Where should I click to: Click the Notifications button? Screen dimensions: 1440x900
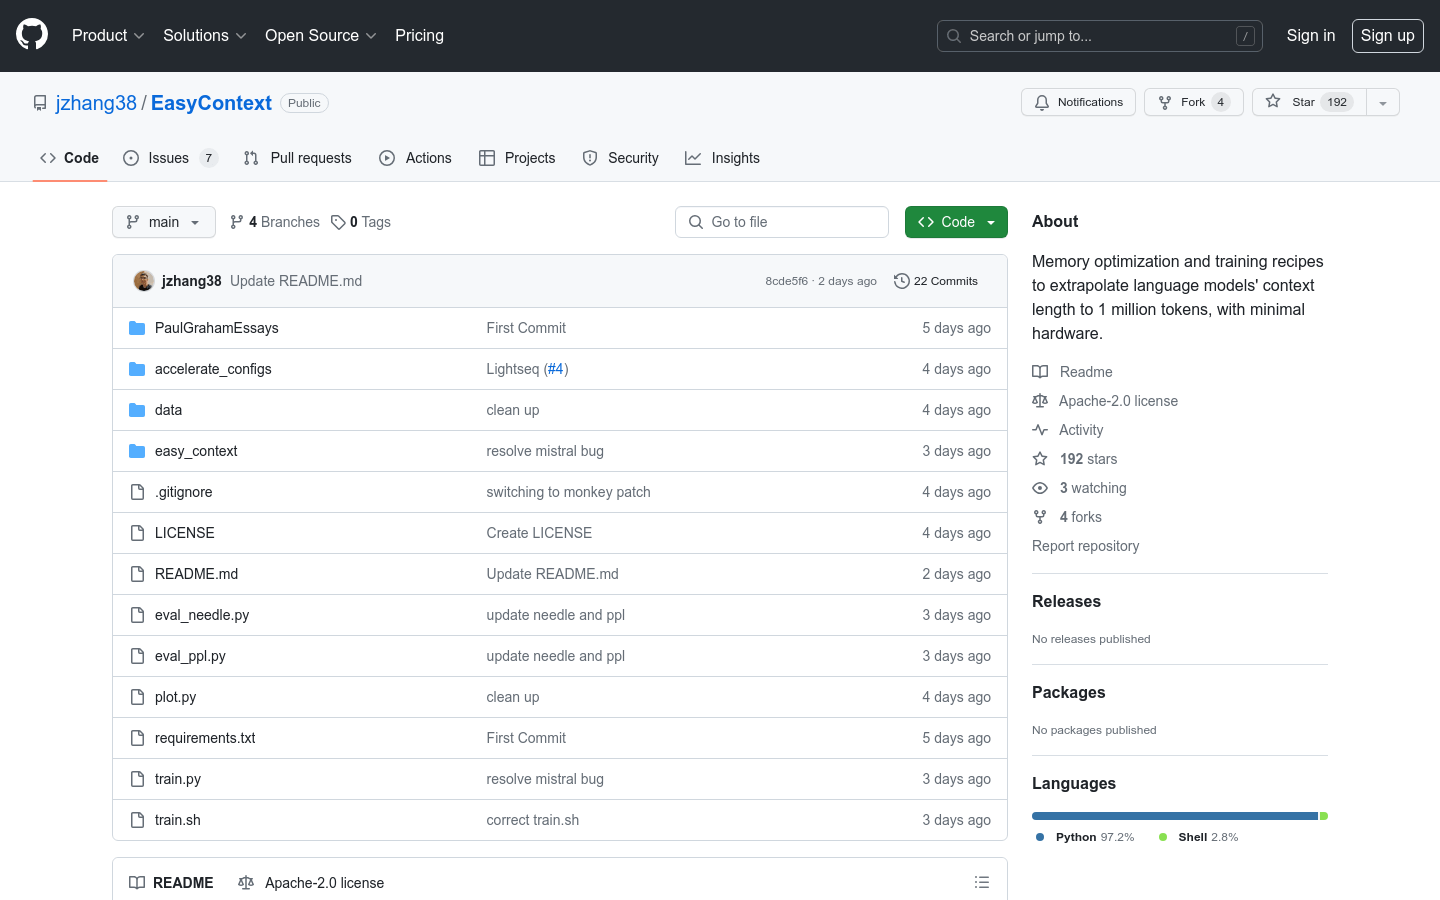[x=1078, y=102]
